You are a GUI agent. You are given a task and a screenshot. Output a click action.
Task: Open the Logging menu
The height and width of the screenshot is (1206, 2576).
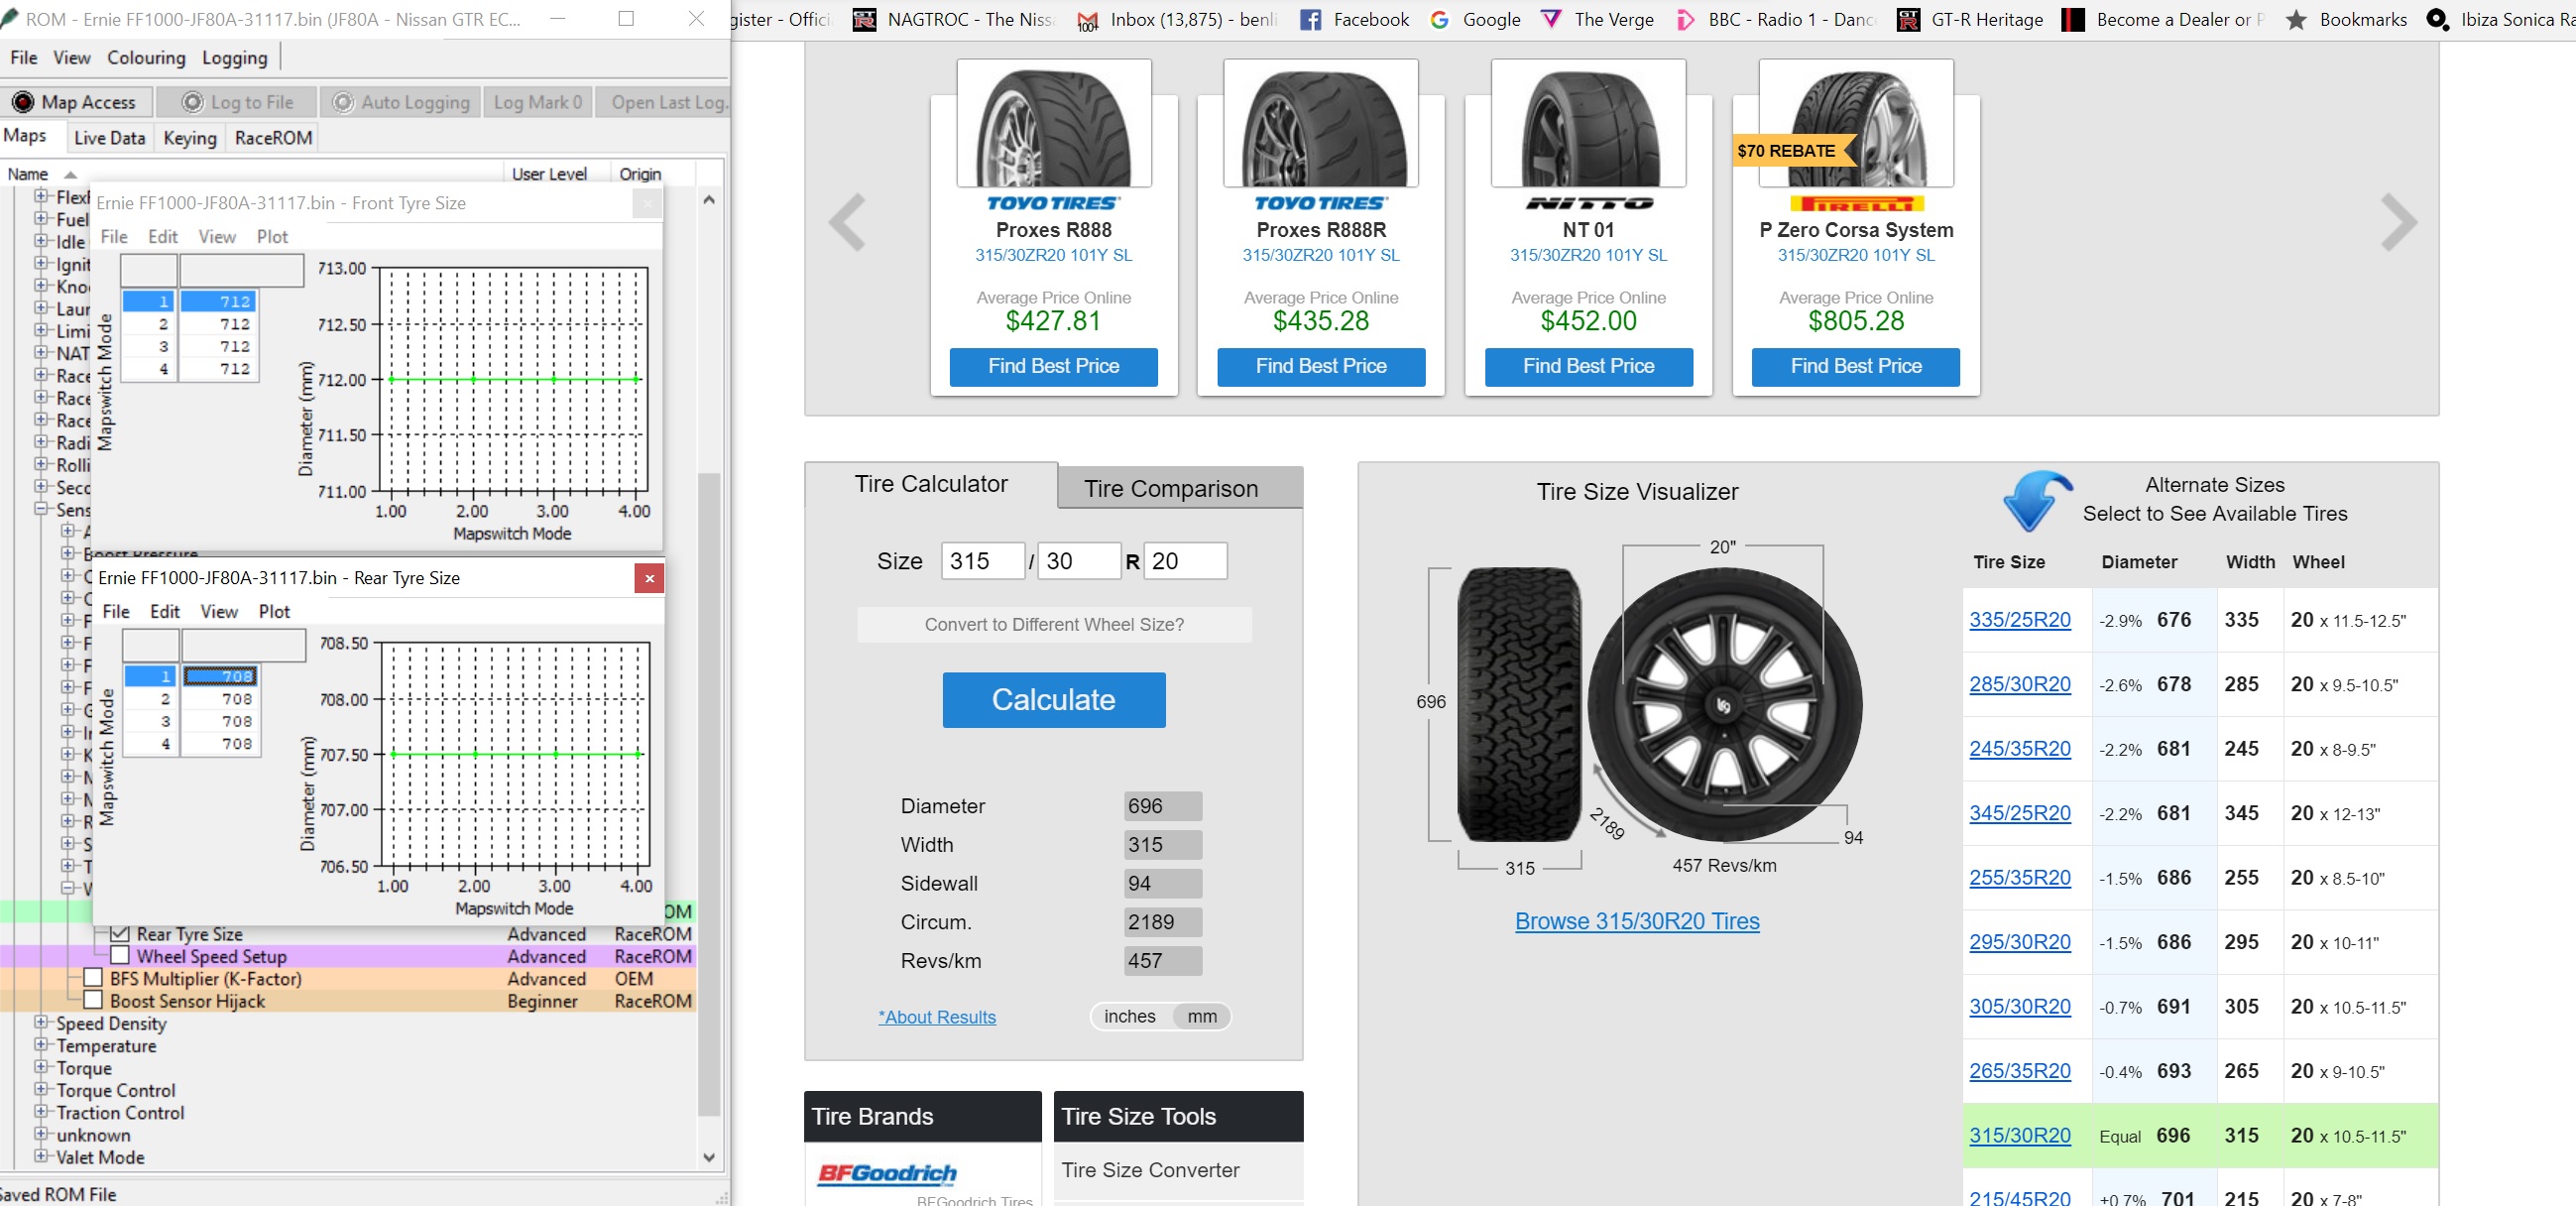click(x=234, y=58)
